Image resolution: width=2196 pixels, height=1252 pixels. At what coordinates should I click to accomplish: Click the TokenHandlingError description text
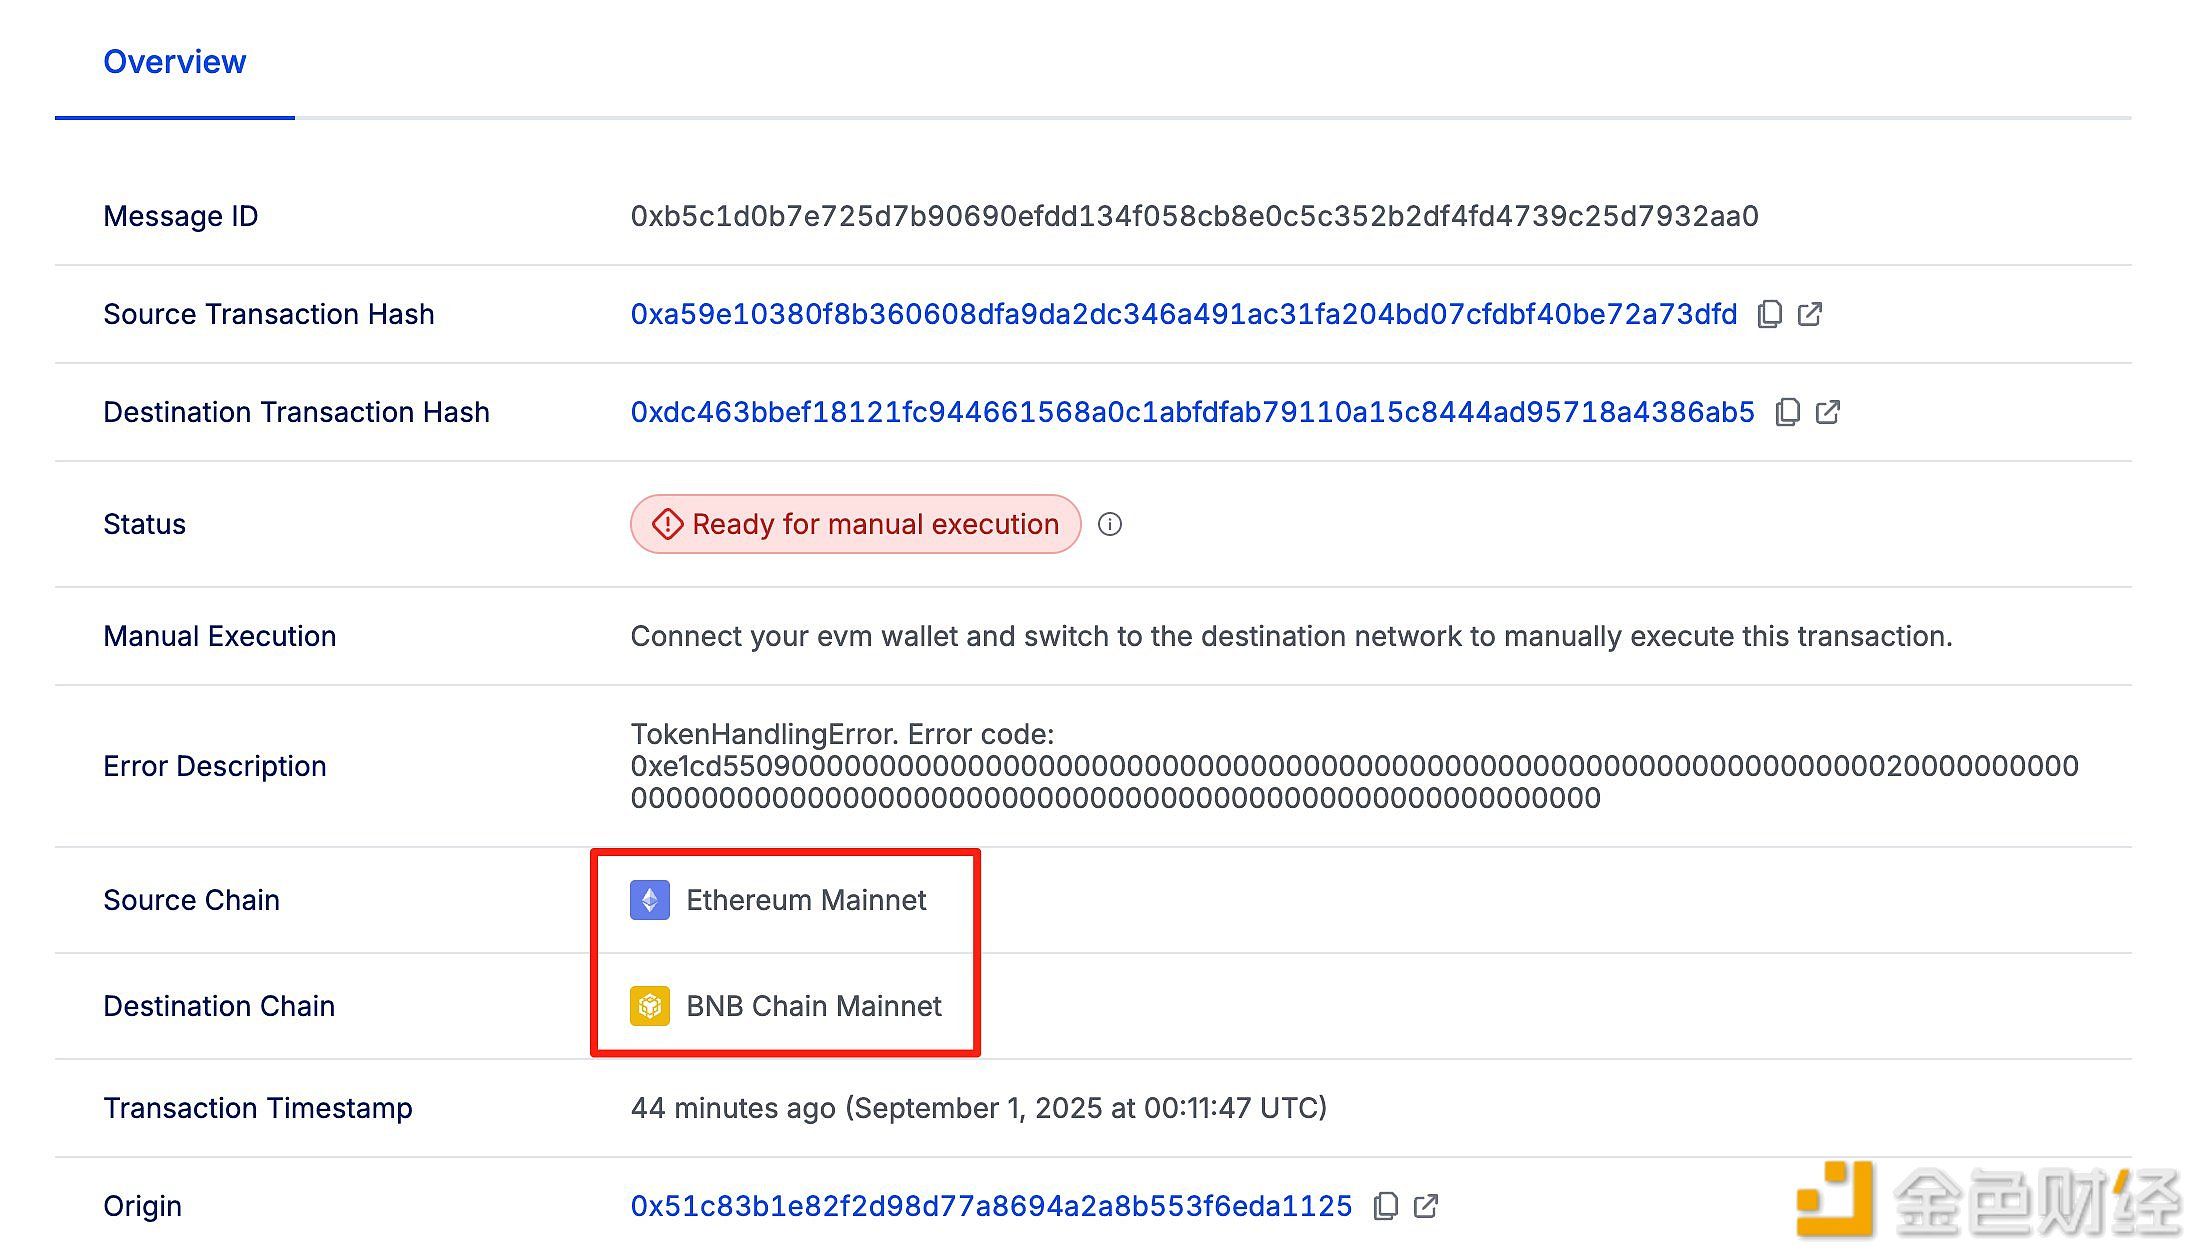pyautogui.click(x=1354, y=766)
